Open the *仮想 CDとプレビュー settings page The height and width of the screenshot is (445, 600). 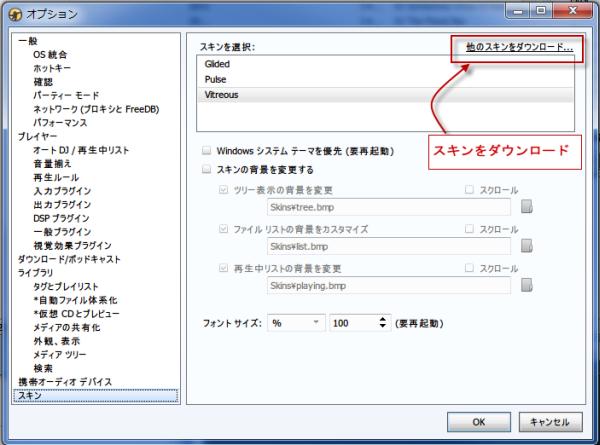coord(77,313)
